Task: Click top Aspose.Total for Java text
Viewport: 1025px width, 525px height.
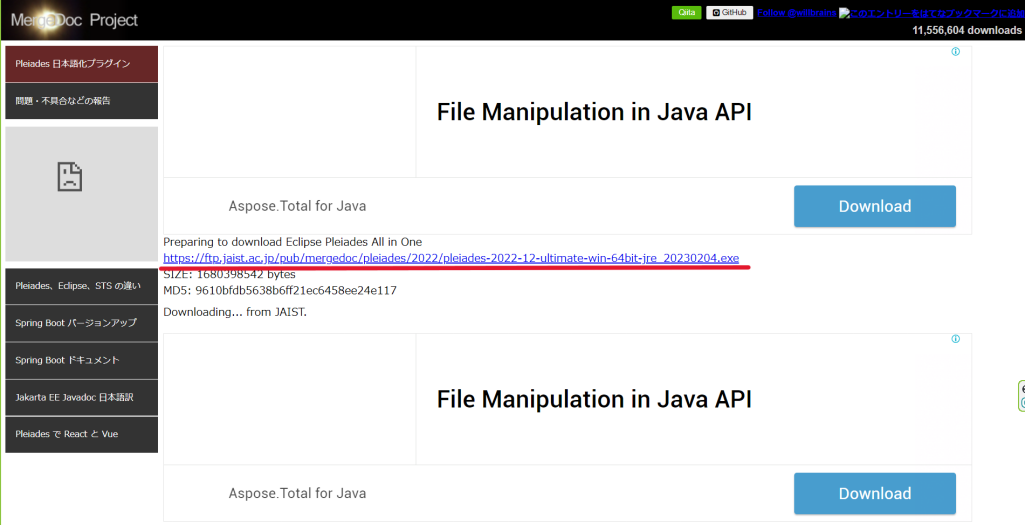Action: tap(297, 207)
